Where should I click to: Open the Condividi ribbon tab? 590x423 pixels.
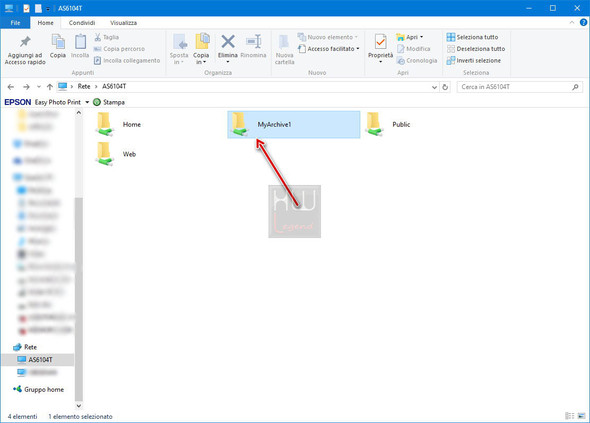click(x=82, y=23)
